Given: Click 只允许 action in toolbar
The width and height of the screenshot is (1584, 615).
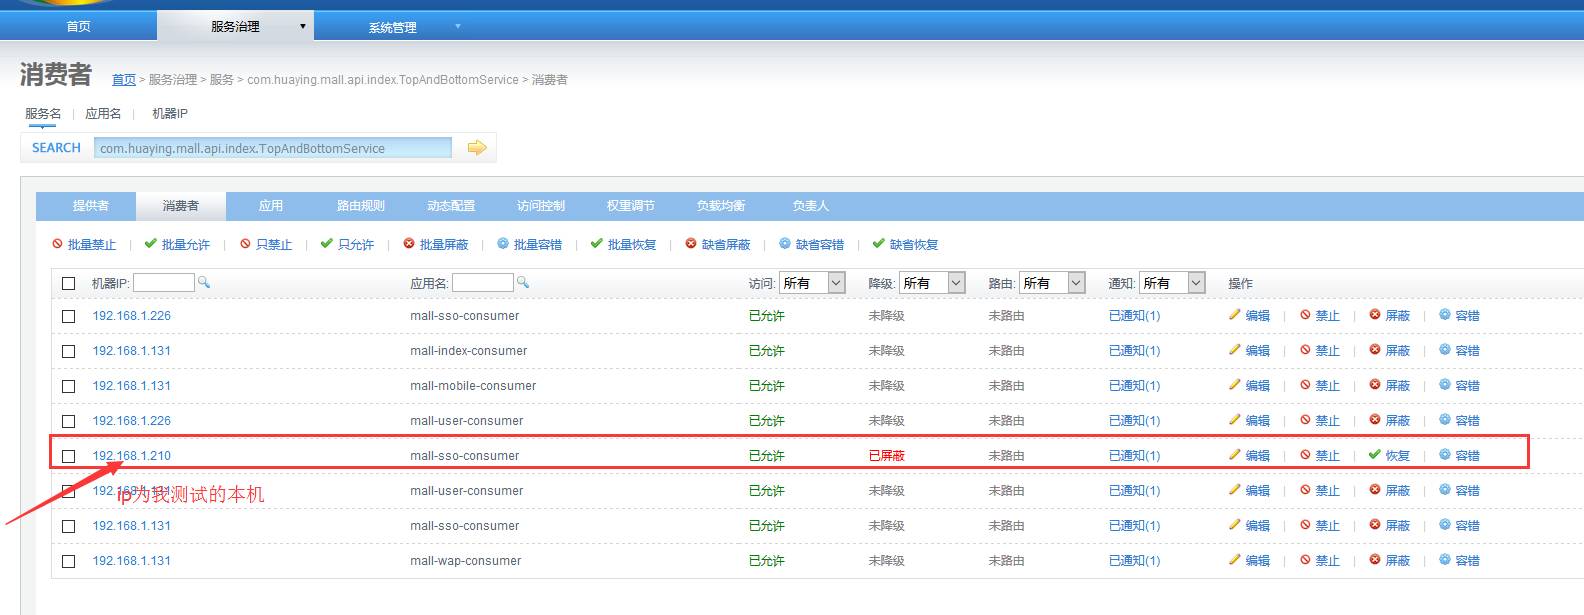Looking at the screenshot, I should tap(347, 245).
